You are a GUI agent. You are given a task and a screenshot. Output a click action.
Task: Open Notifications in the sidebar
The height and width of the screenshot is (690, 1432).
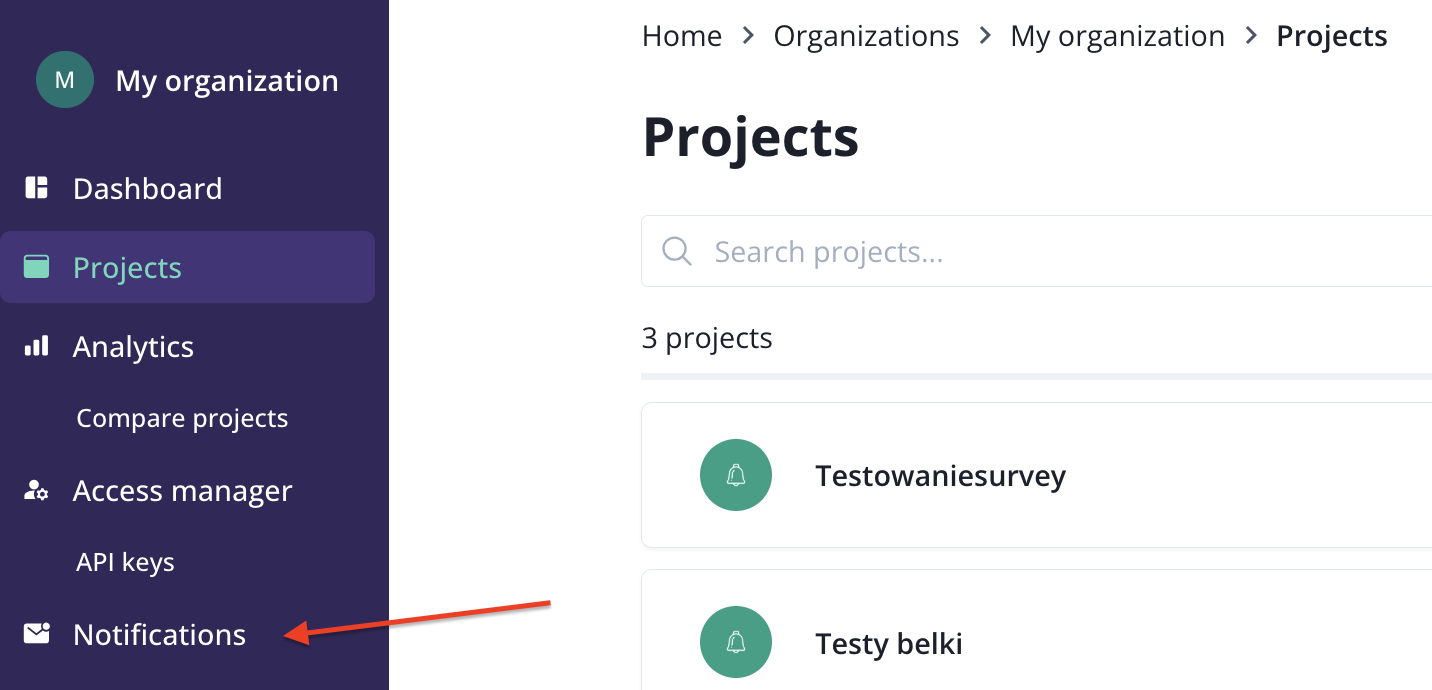click(x=159, y=634)
